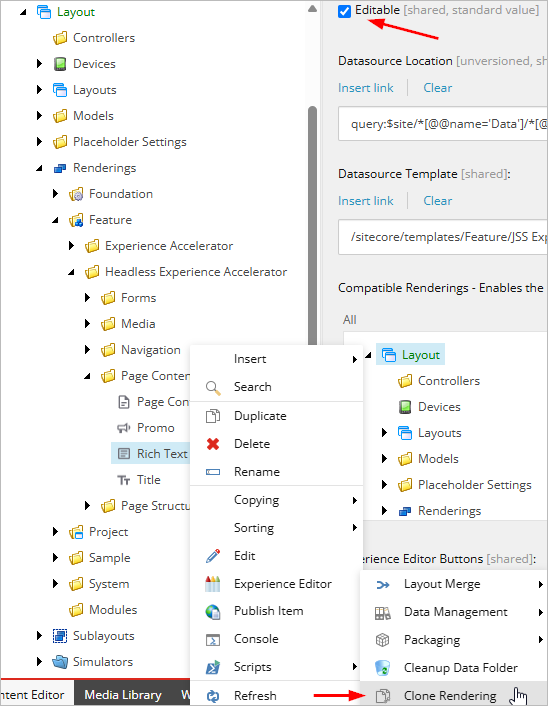Click the Edit pencil icon
548x706 pixels.
213,556
